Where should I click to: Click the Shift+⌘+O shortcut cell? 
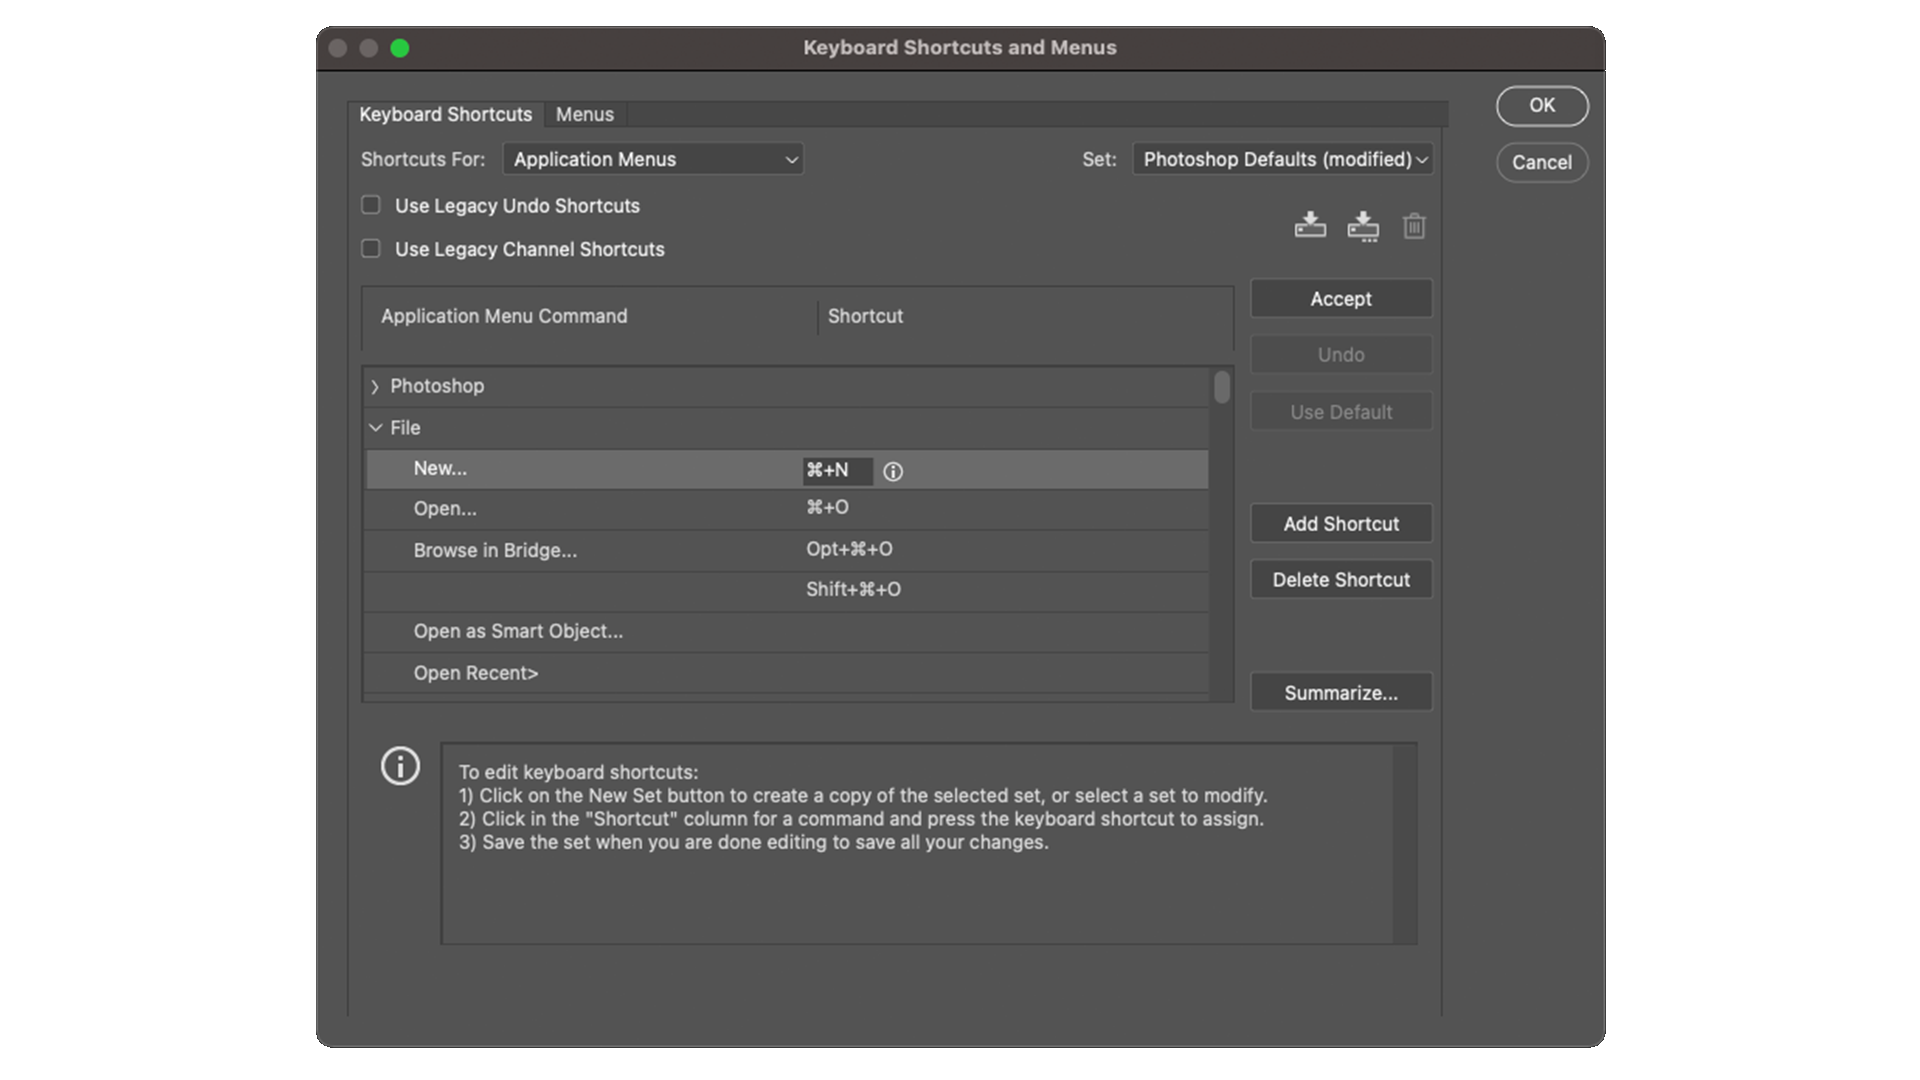(854, 590)
